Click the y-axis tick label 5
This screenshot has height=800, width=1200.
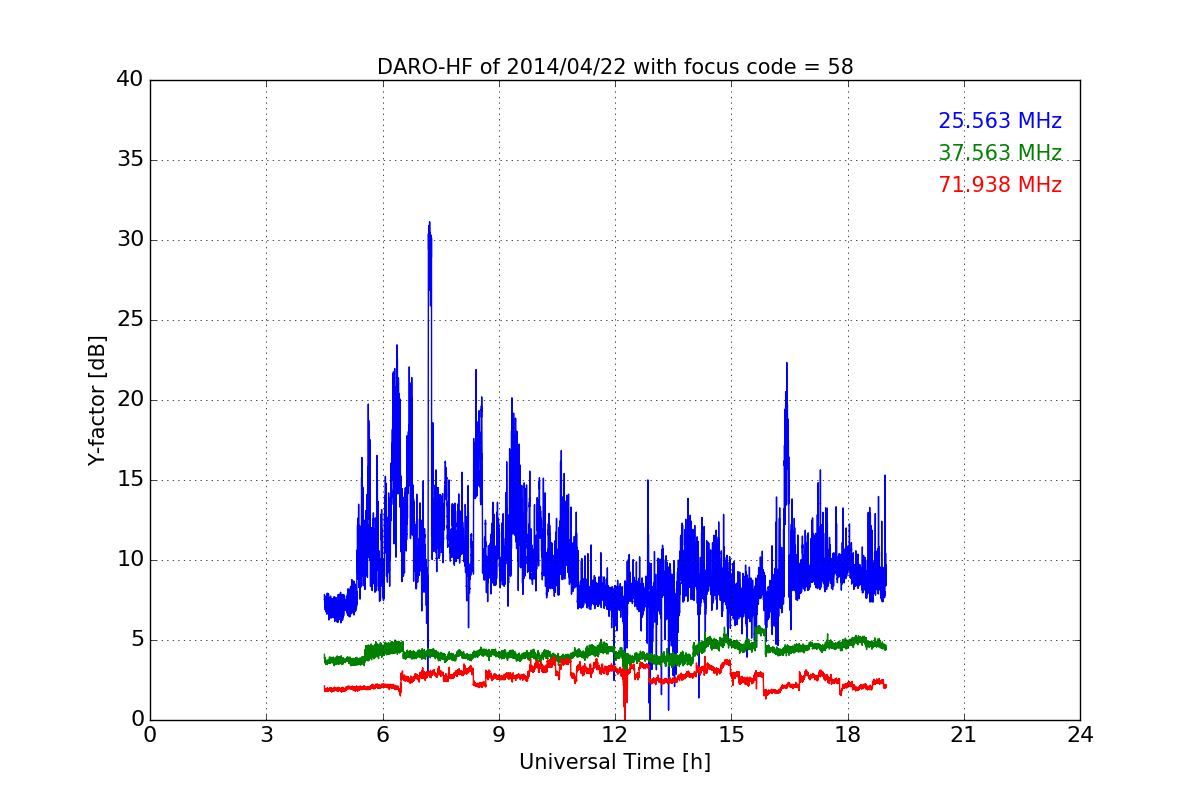[x=136, y=640]
